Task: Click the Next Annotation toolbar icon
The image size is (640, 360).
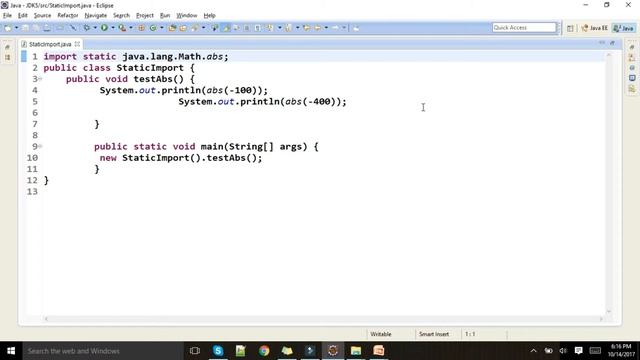Action: point(270,28)
